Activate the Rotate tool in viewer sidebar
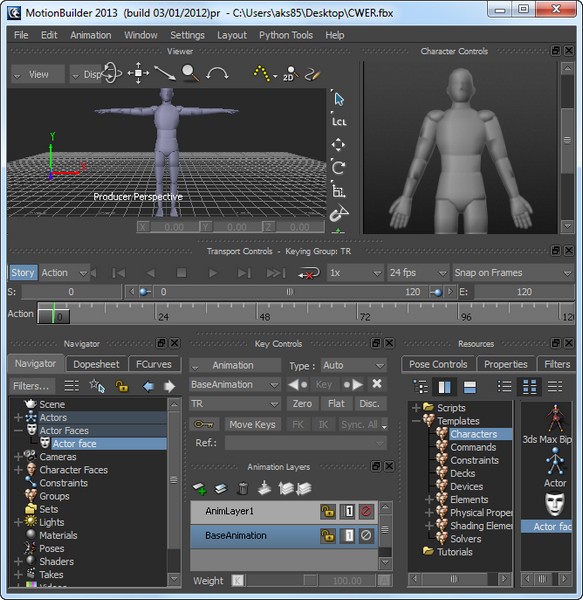This screenshot has height=600, width=583. [x=338, y=168]
